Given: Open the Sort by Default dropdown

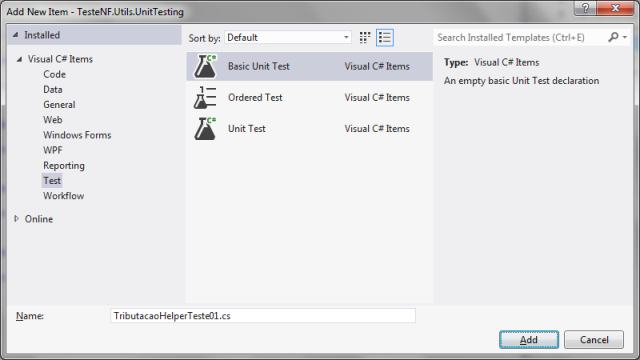Looking at the screenshot, I should (288, 38).
